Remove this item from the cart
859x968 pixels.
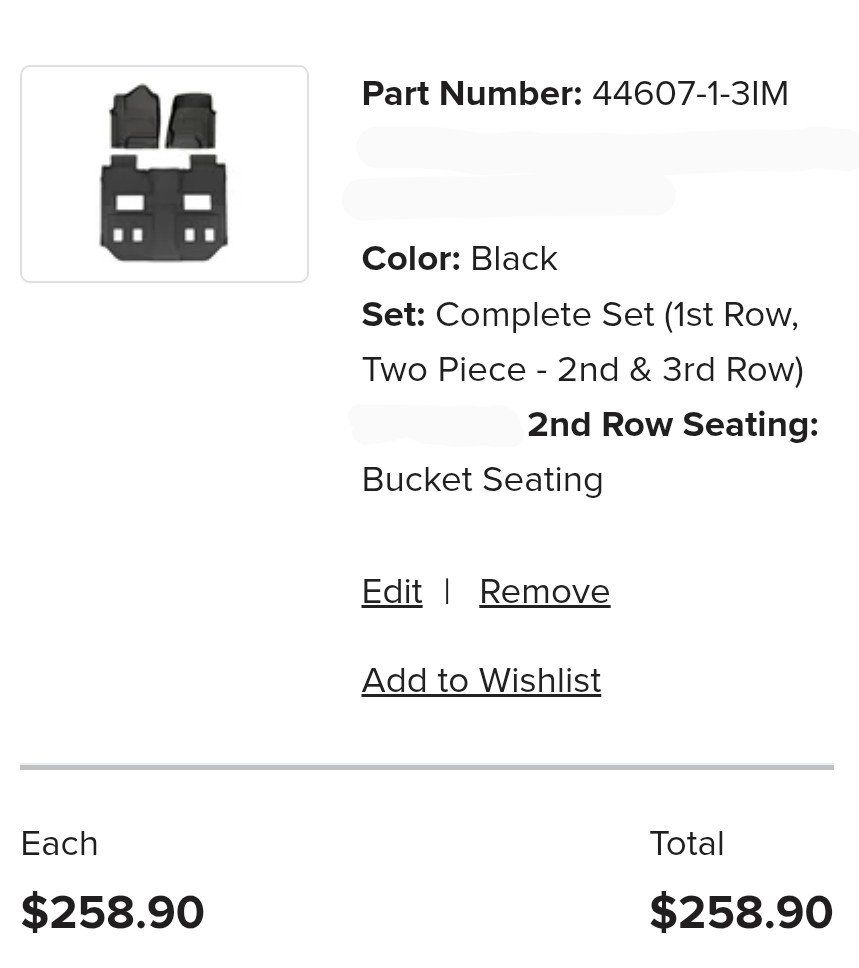[x=544, y=592]
